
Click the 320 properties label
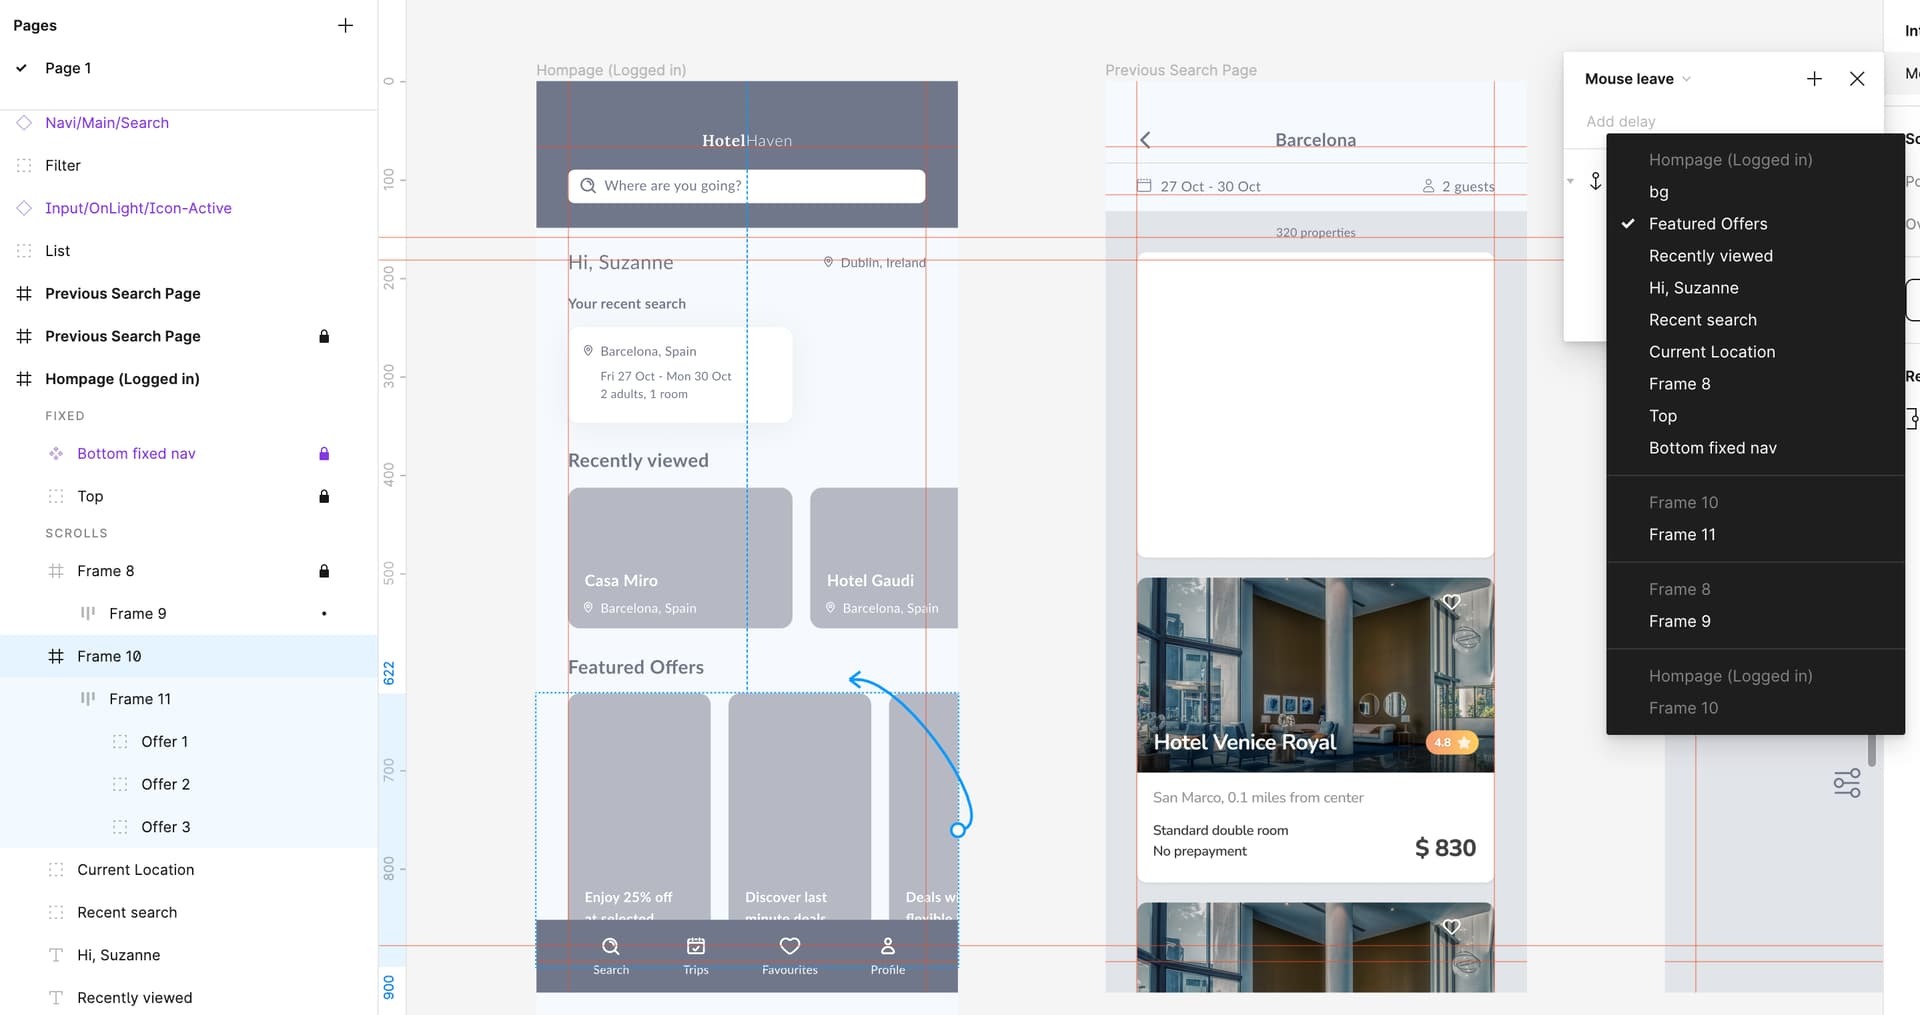click(1315, 232)
